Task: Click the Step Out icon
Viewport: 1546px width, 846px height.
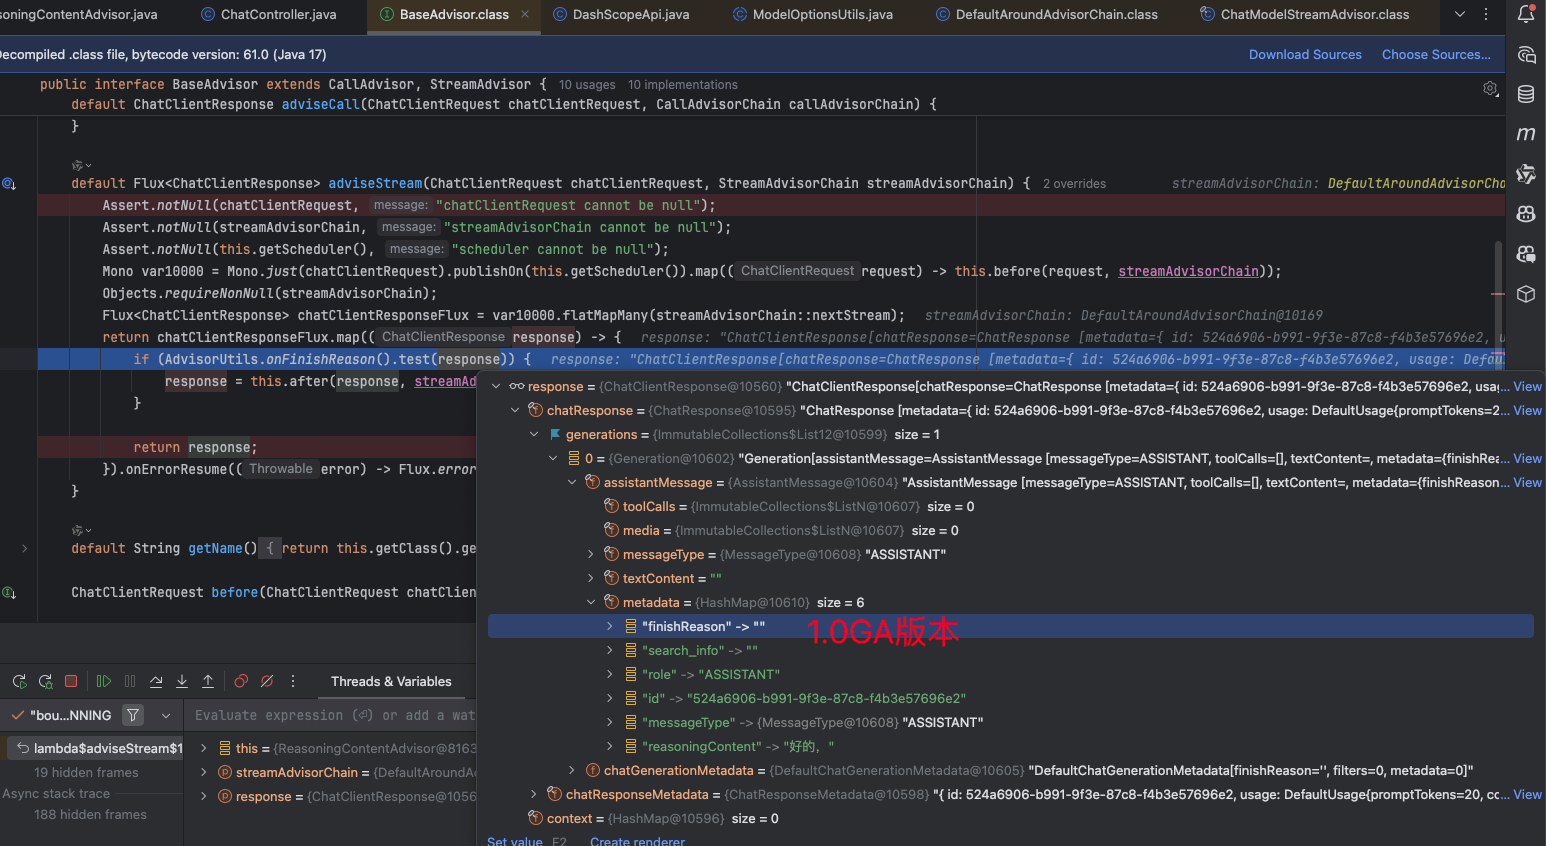Action: tap(208, 681)
